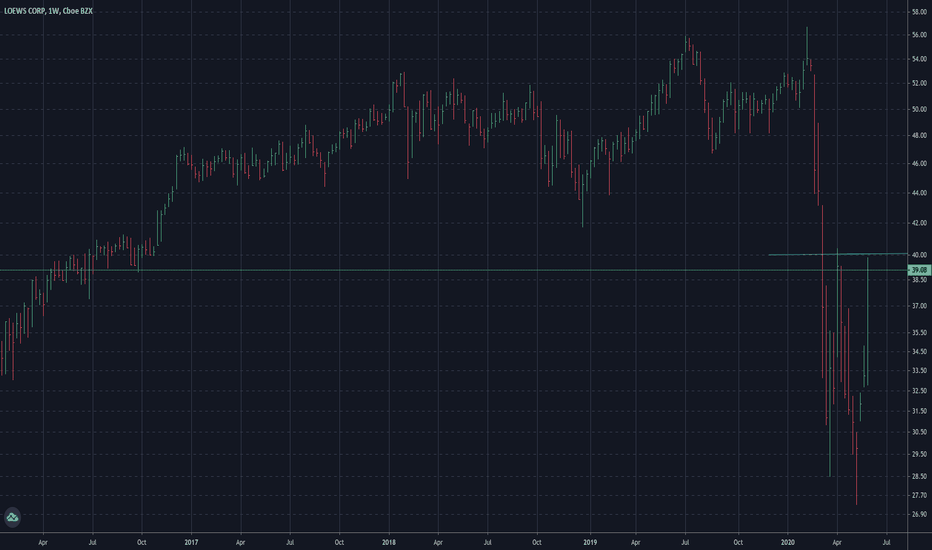Screen dimensions: 932x550
Task: Click the TradingView cloud logo icon
Action: tap(12, 517)
